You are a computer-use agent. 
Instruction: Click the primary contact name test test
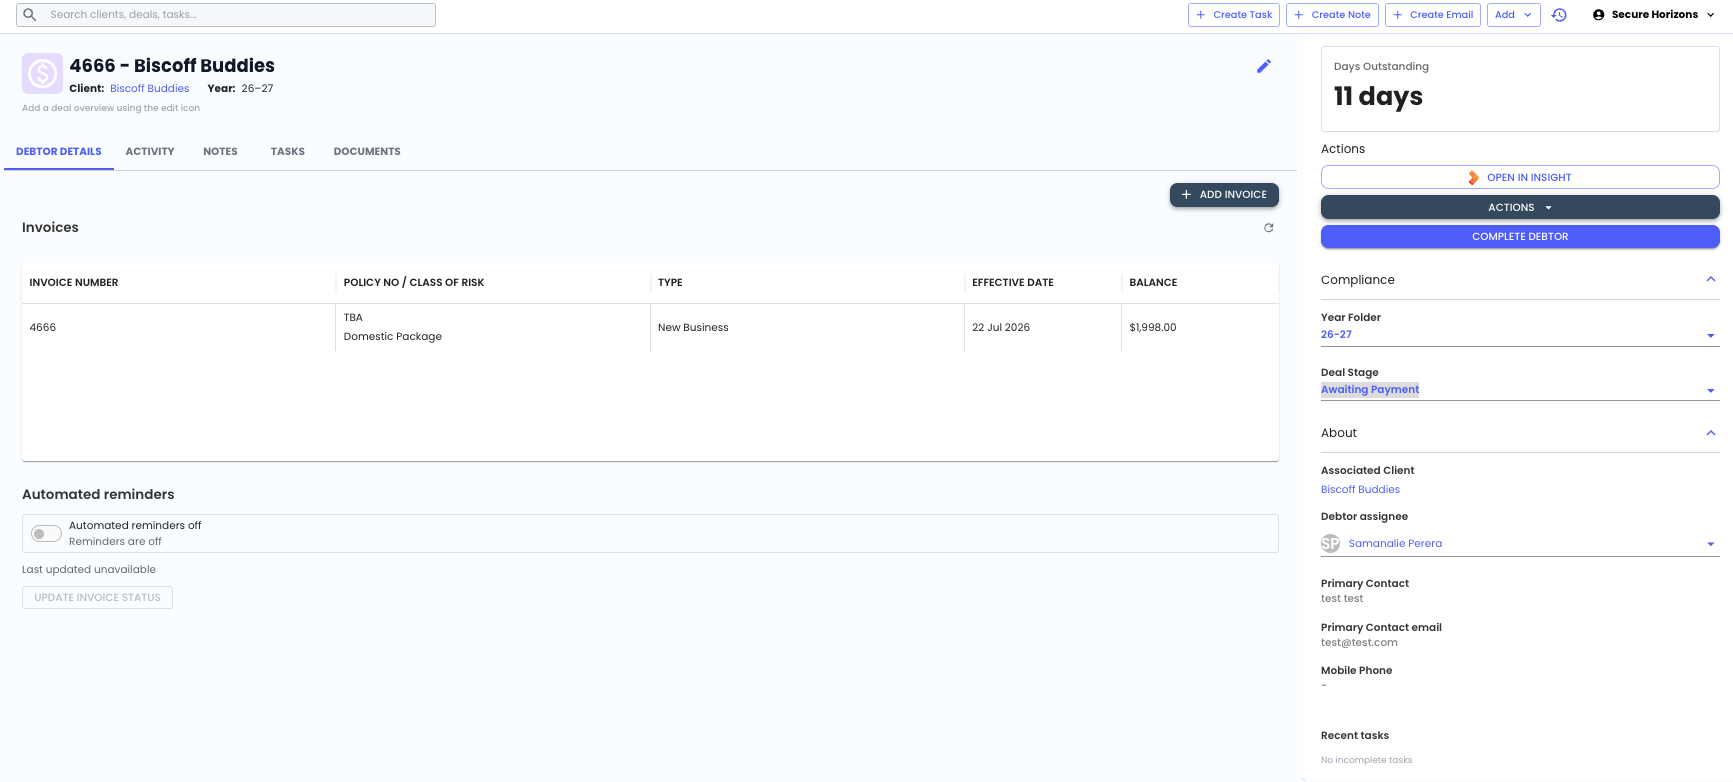tap(1342, 599)
